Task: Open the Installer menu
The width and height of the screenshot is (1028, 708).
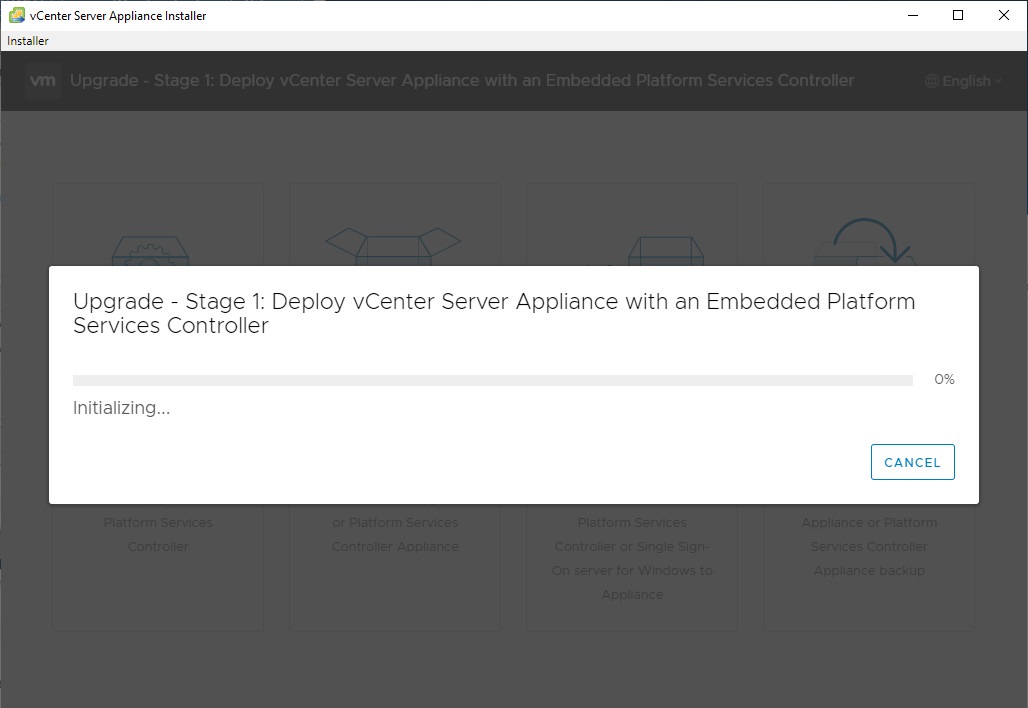Action: pos(28,41)
